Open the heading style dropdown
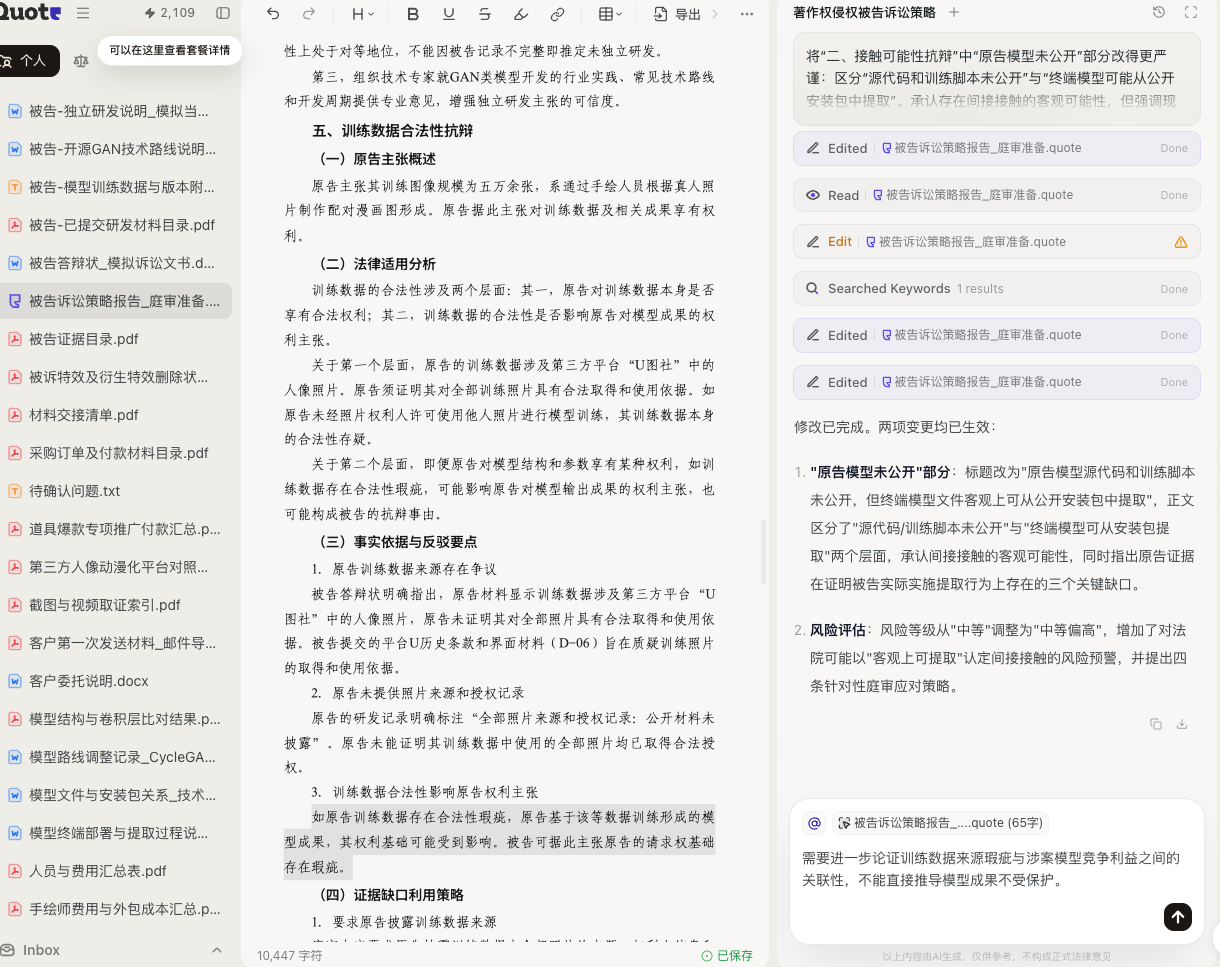The height and width of the screenshot is (967, 1220). [x=363, y=14]
